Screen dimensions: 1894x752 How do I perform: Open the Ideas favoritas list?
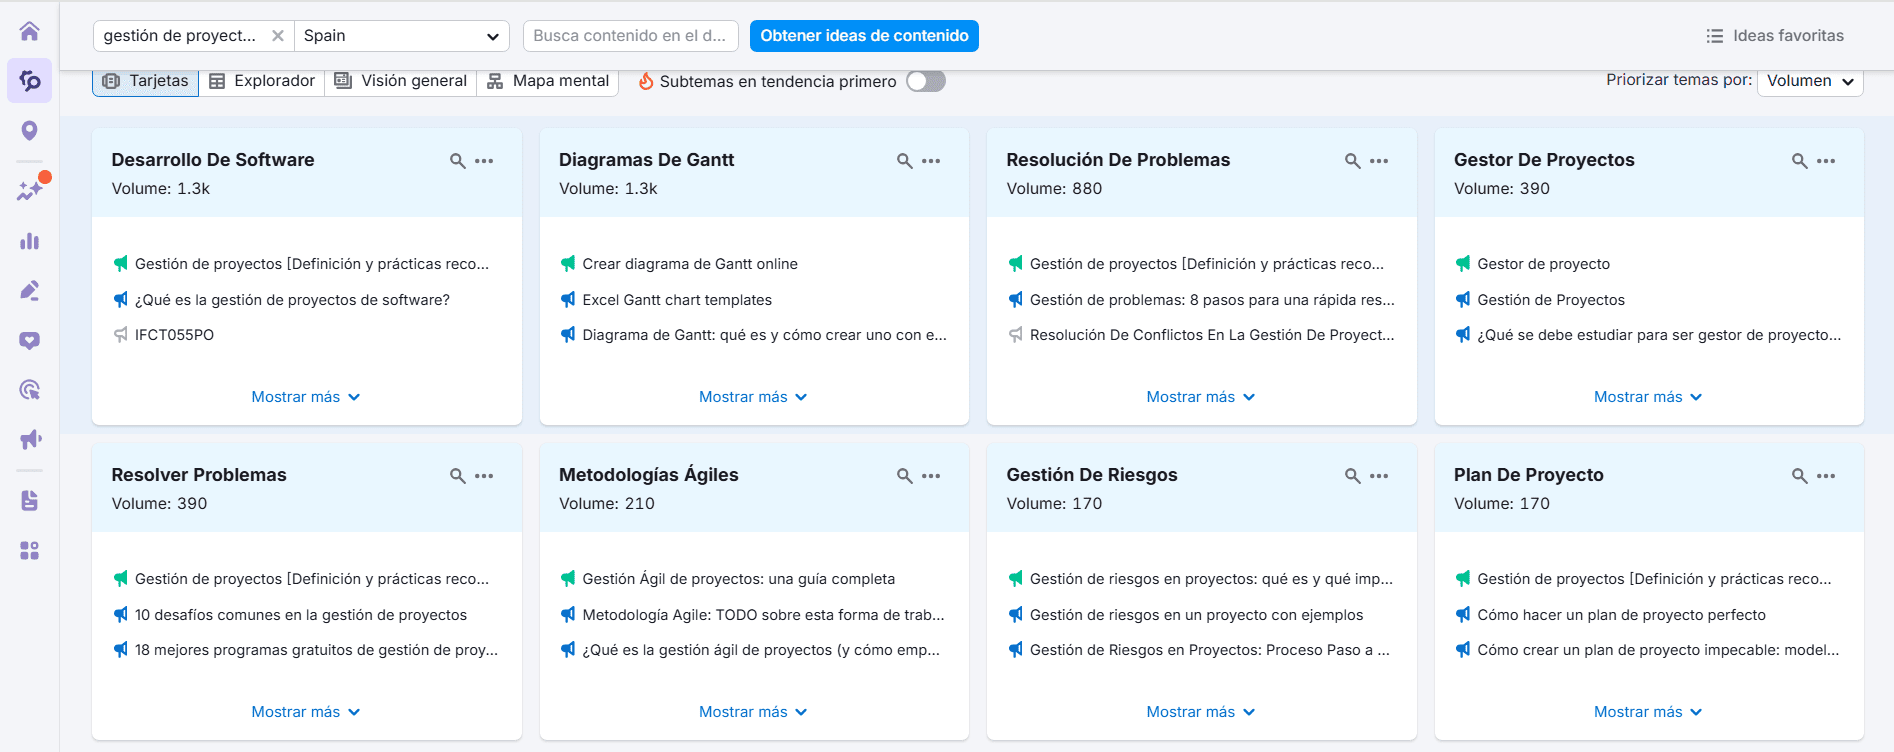(1775, 36)
